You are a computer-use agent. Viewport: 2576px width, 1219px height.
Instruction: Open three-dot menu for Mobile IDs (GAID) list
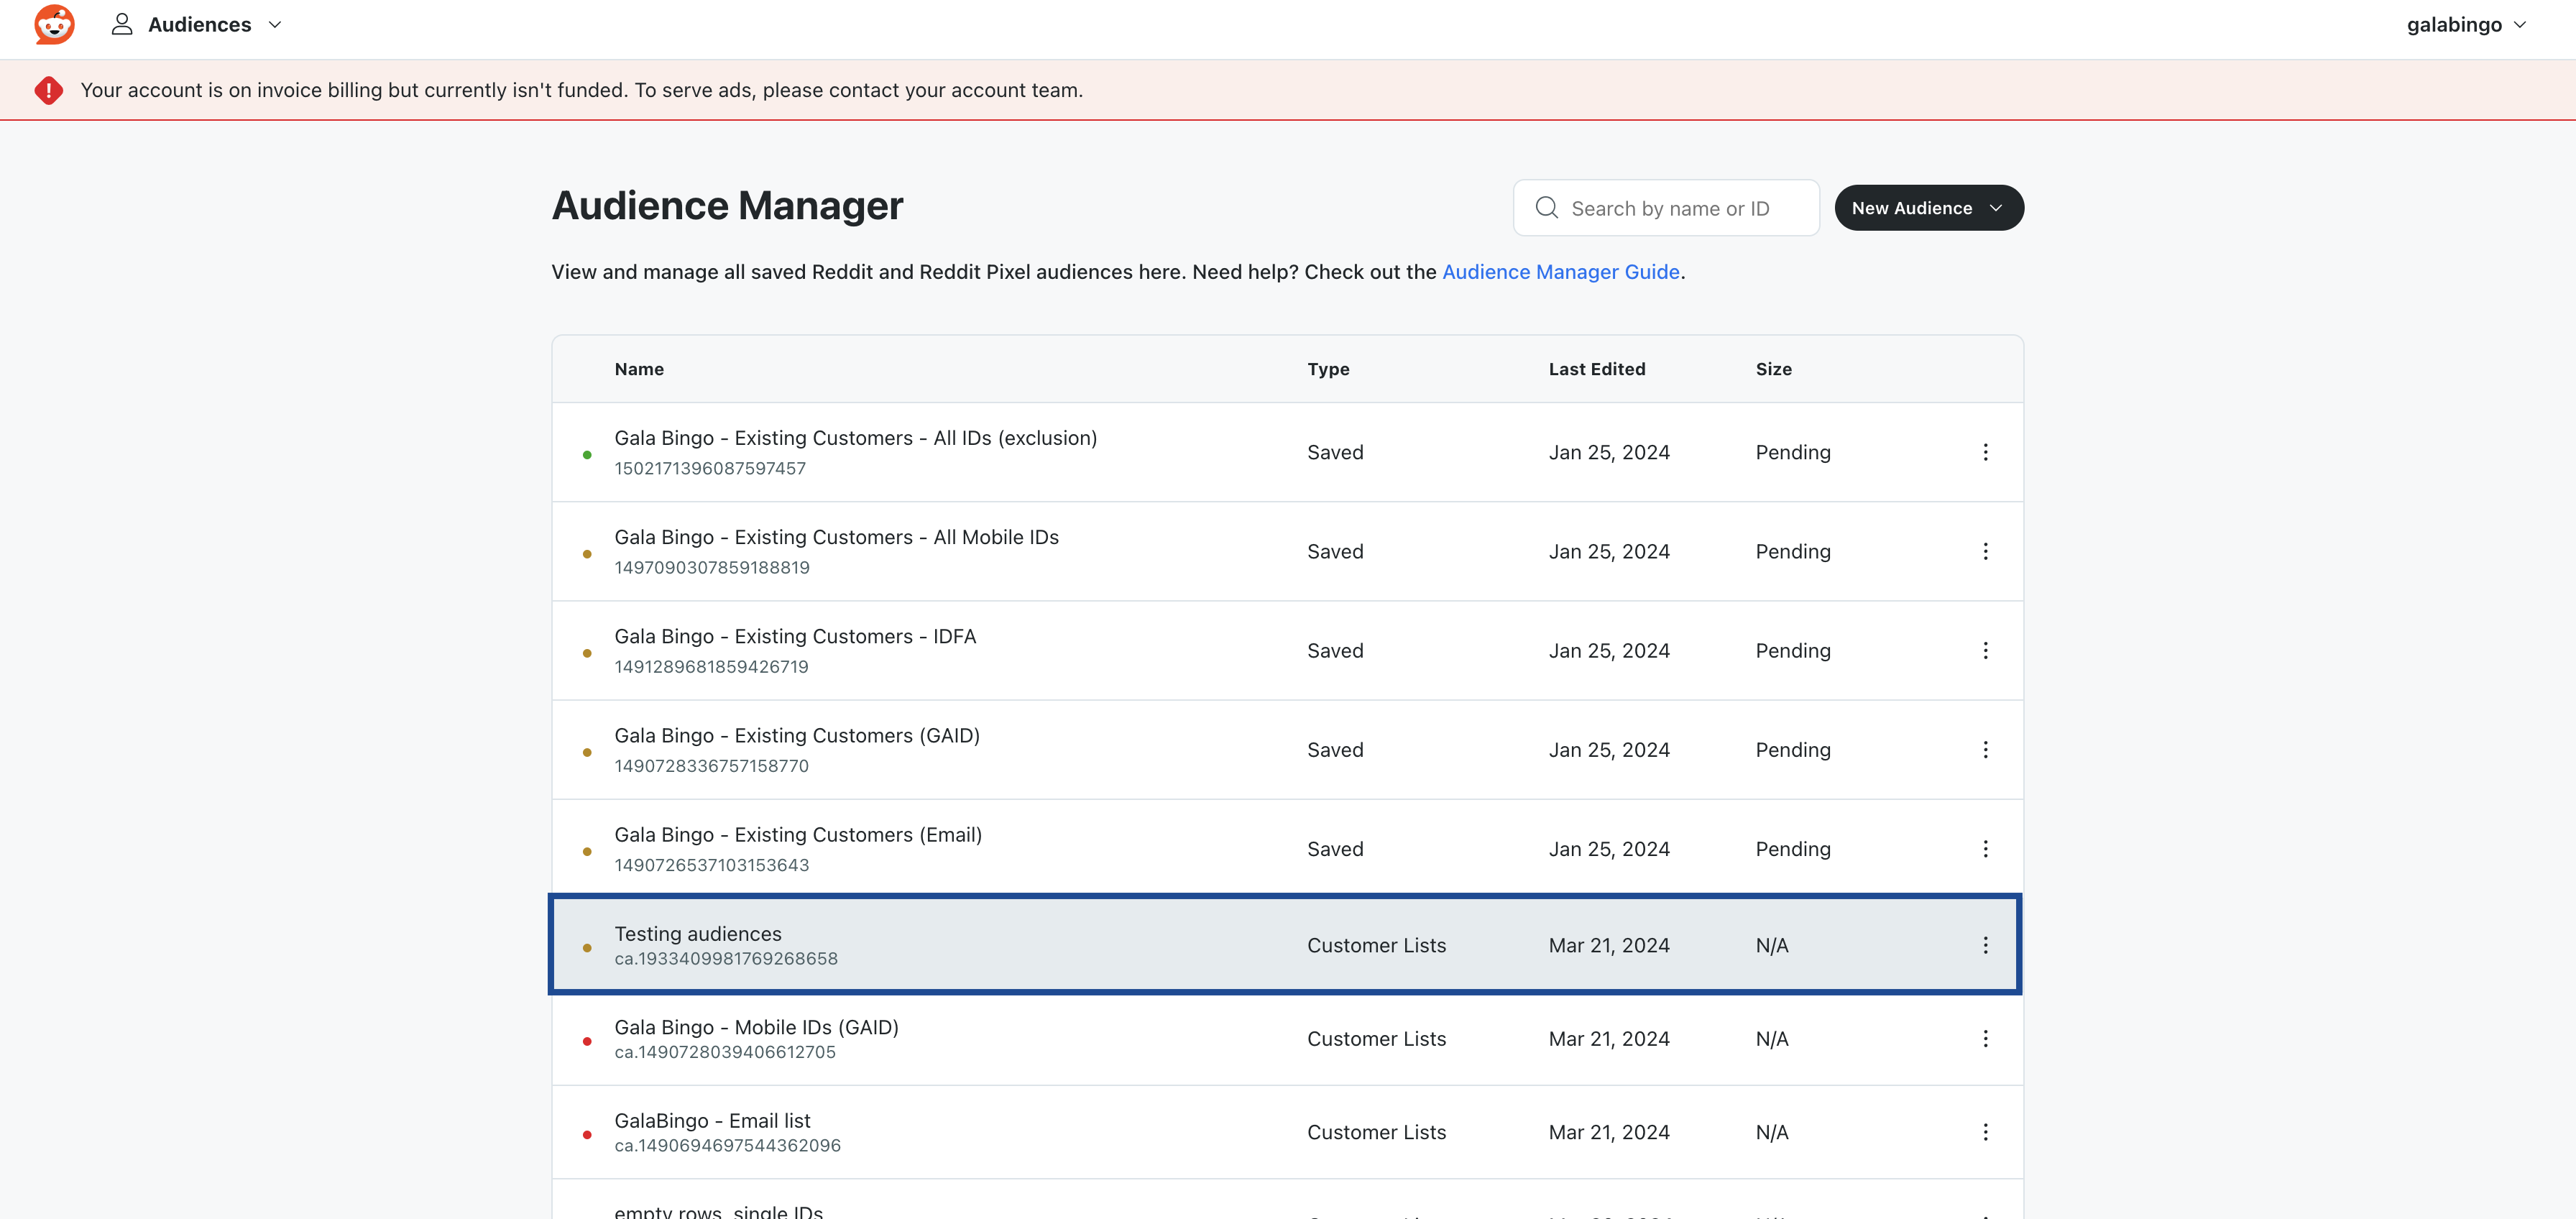[x=1985, y=1038]
